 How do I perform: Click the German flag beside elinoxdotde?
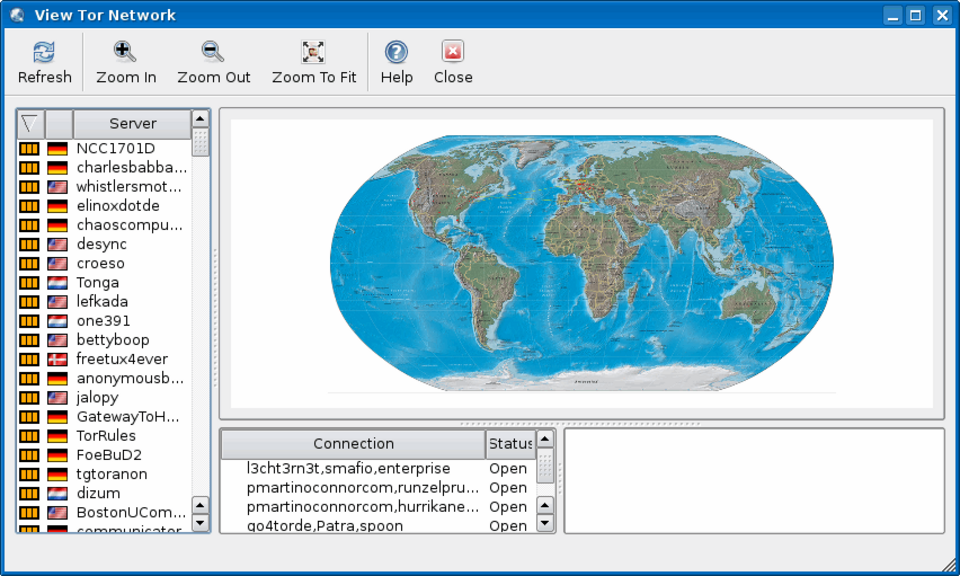(57, 206)
